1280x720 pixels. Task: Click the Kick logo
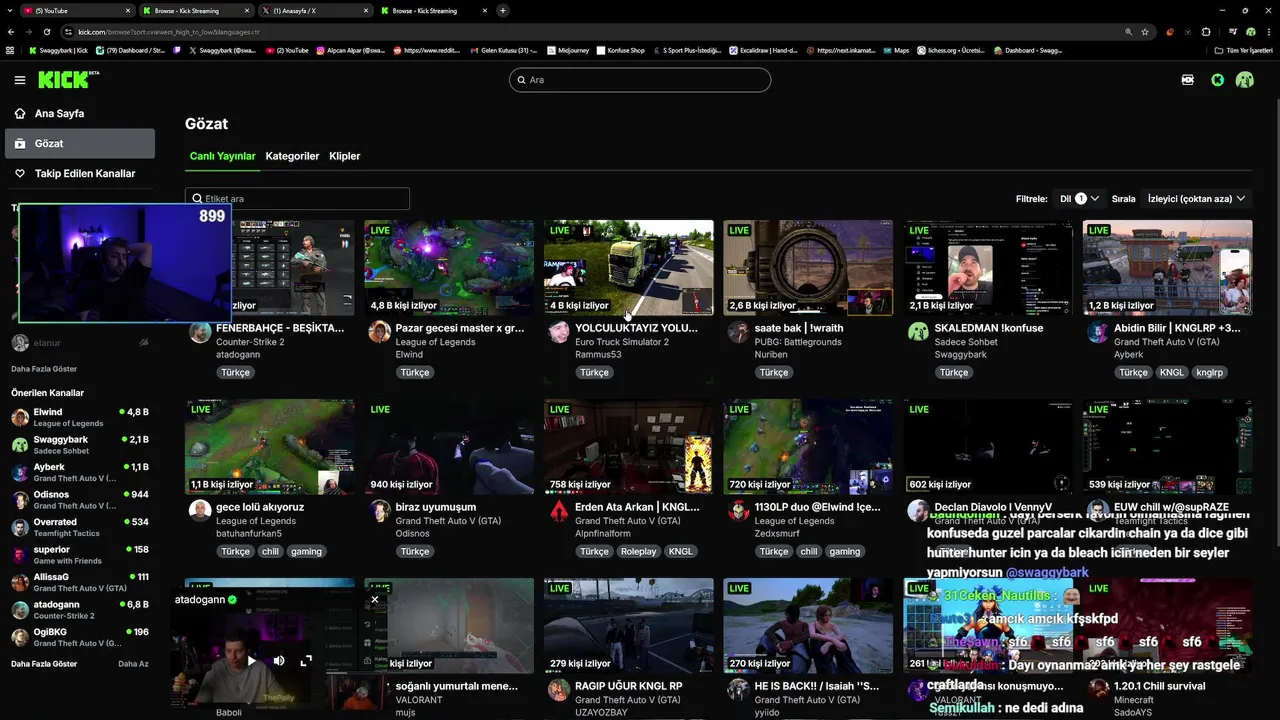(x=66, y=80)
